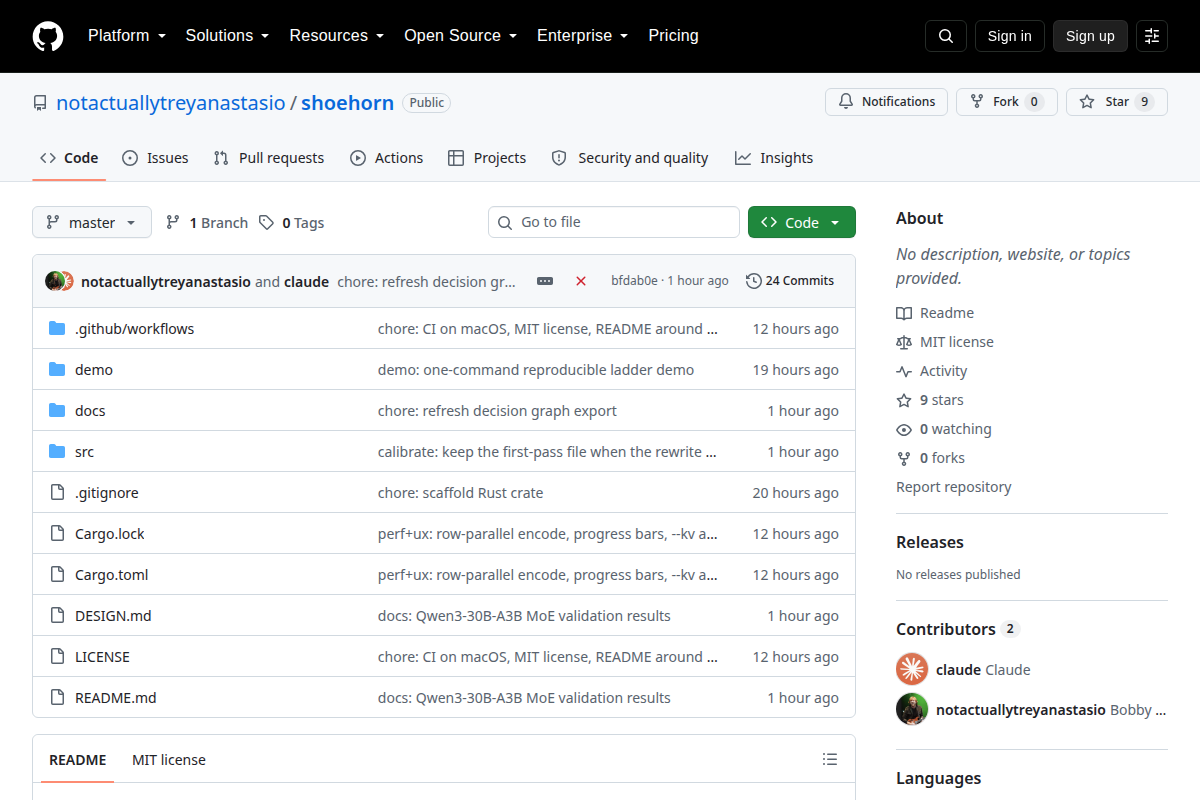Click the folder icon beside src
This screenshot has height=800, width=1200.
pos(57,452)
